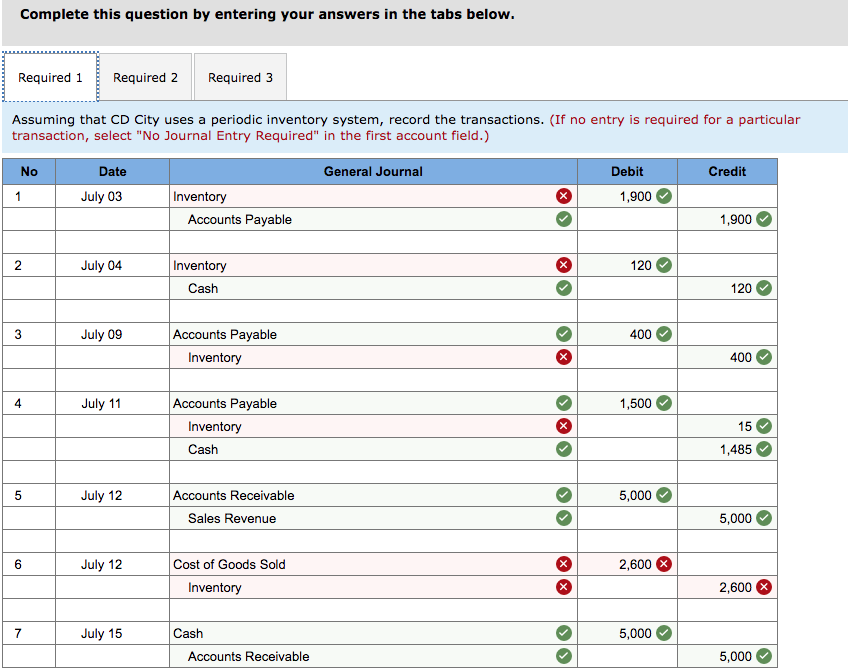Select the July 03 Inventory account field
The height and width of the screenshot is (668, 848).
pos(373,196)
